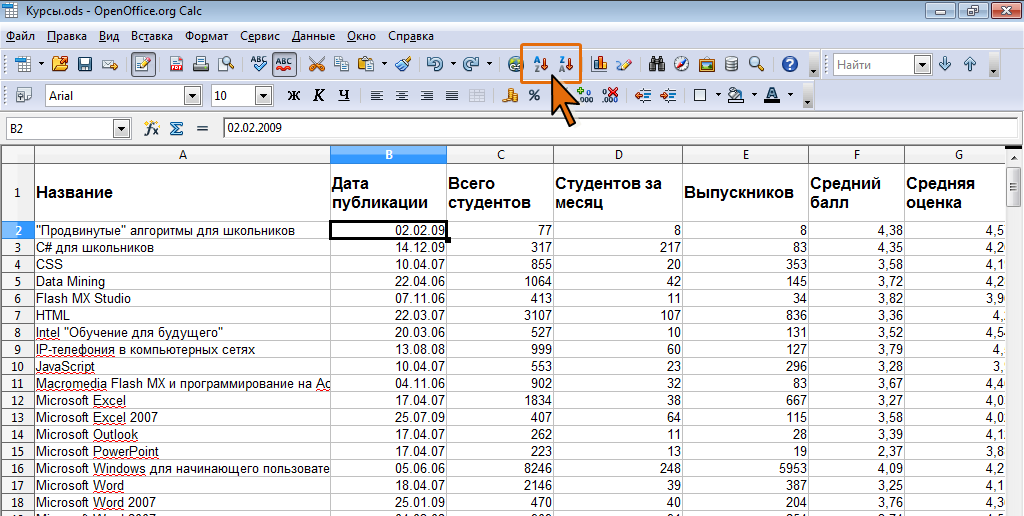This screenshot has width=1024, height=516.
Task: Justify the text
Action: (451, 95)
